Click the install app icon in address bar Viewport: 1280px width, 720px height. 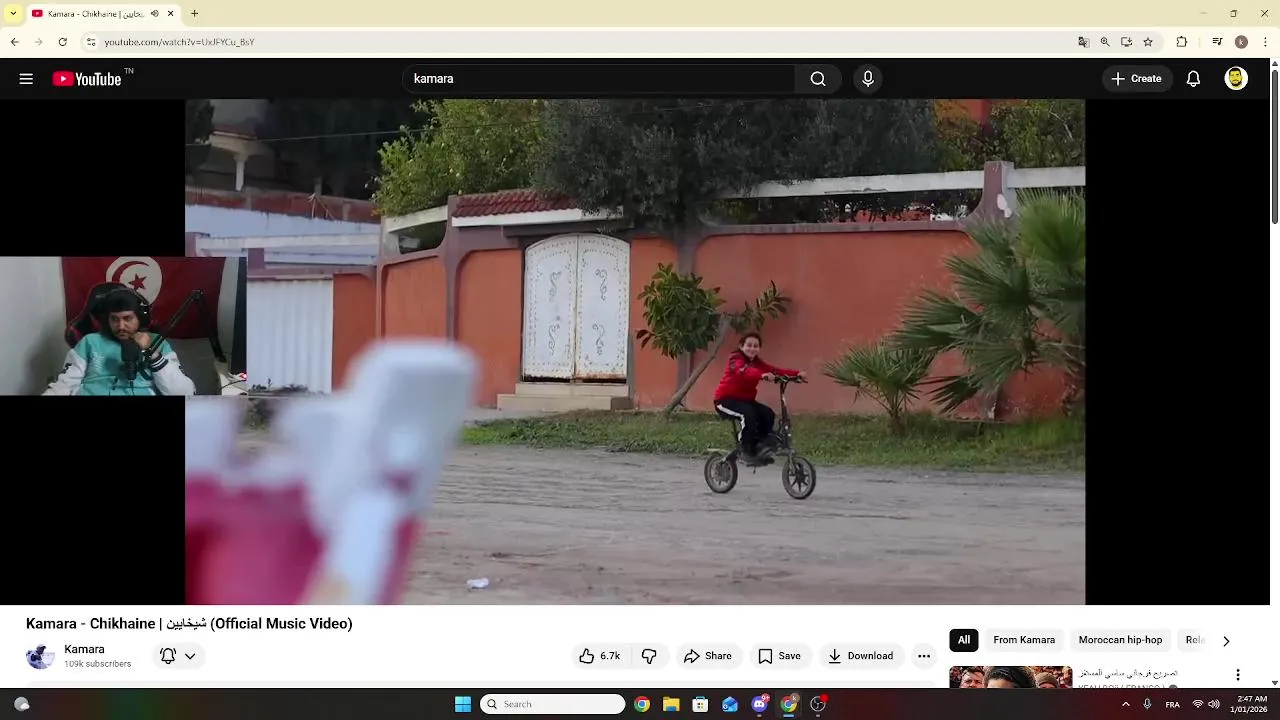point(1126,42)
